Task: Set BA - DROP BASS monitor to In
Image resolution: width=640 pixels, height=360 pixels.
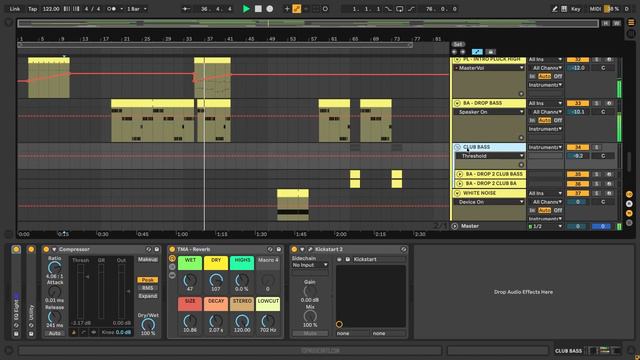Action: point(532,120)
